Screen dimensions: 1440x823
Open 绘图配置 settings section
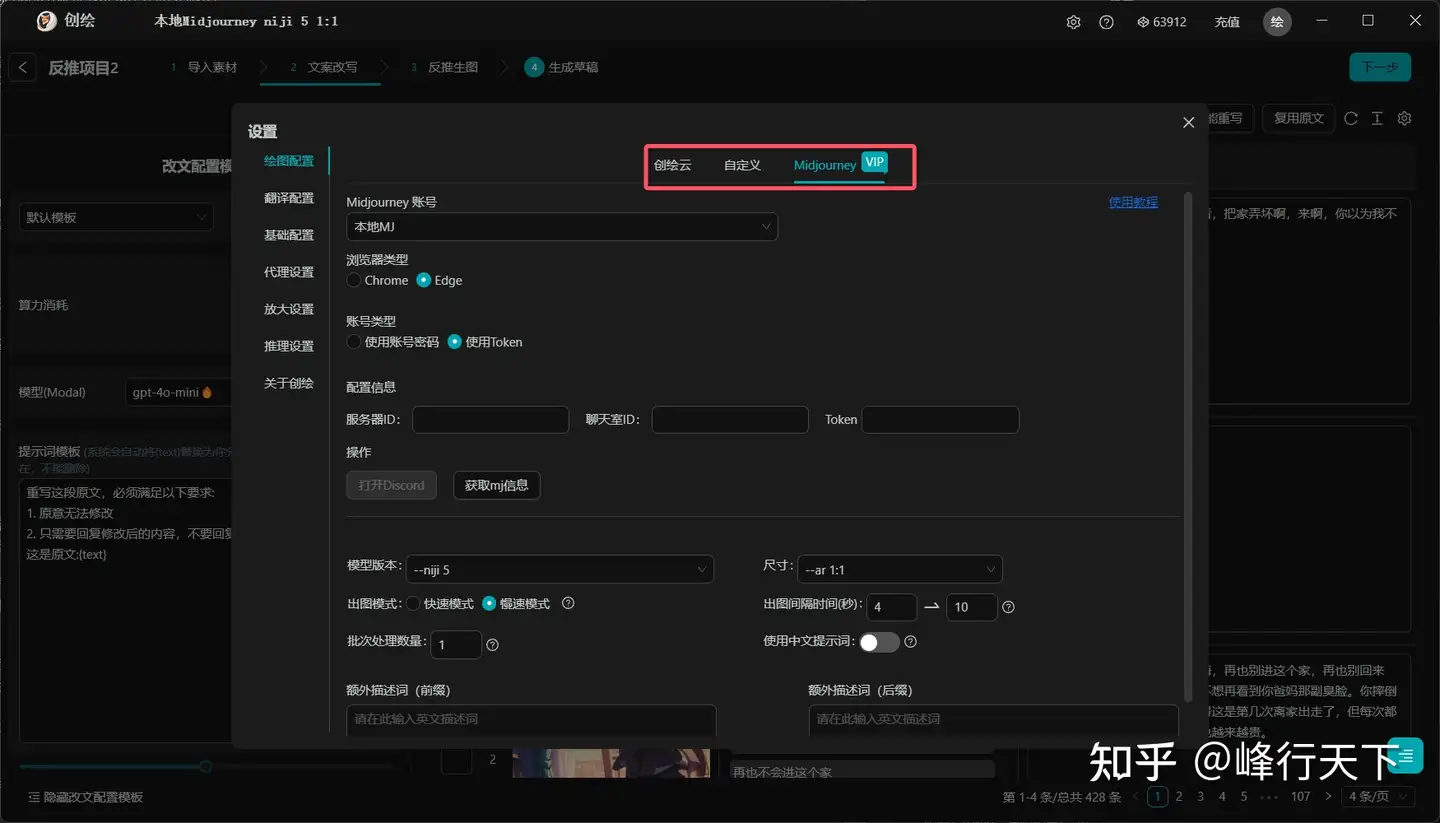point(289,160)
